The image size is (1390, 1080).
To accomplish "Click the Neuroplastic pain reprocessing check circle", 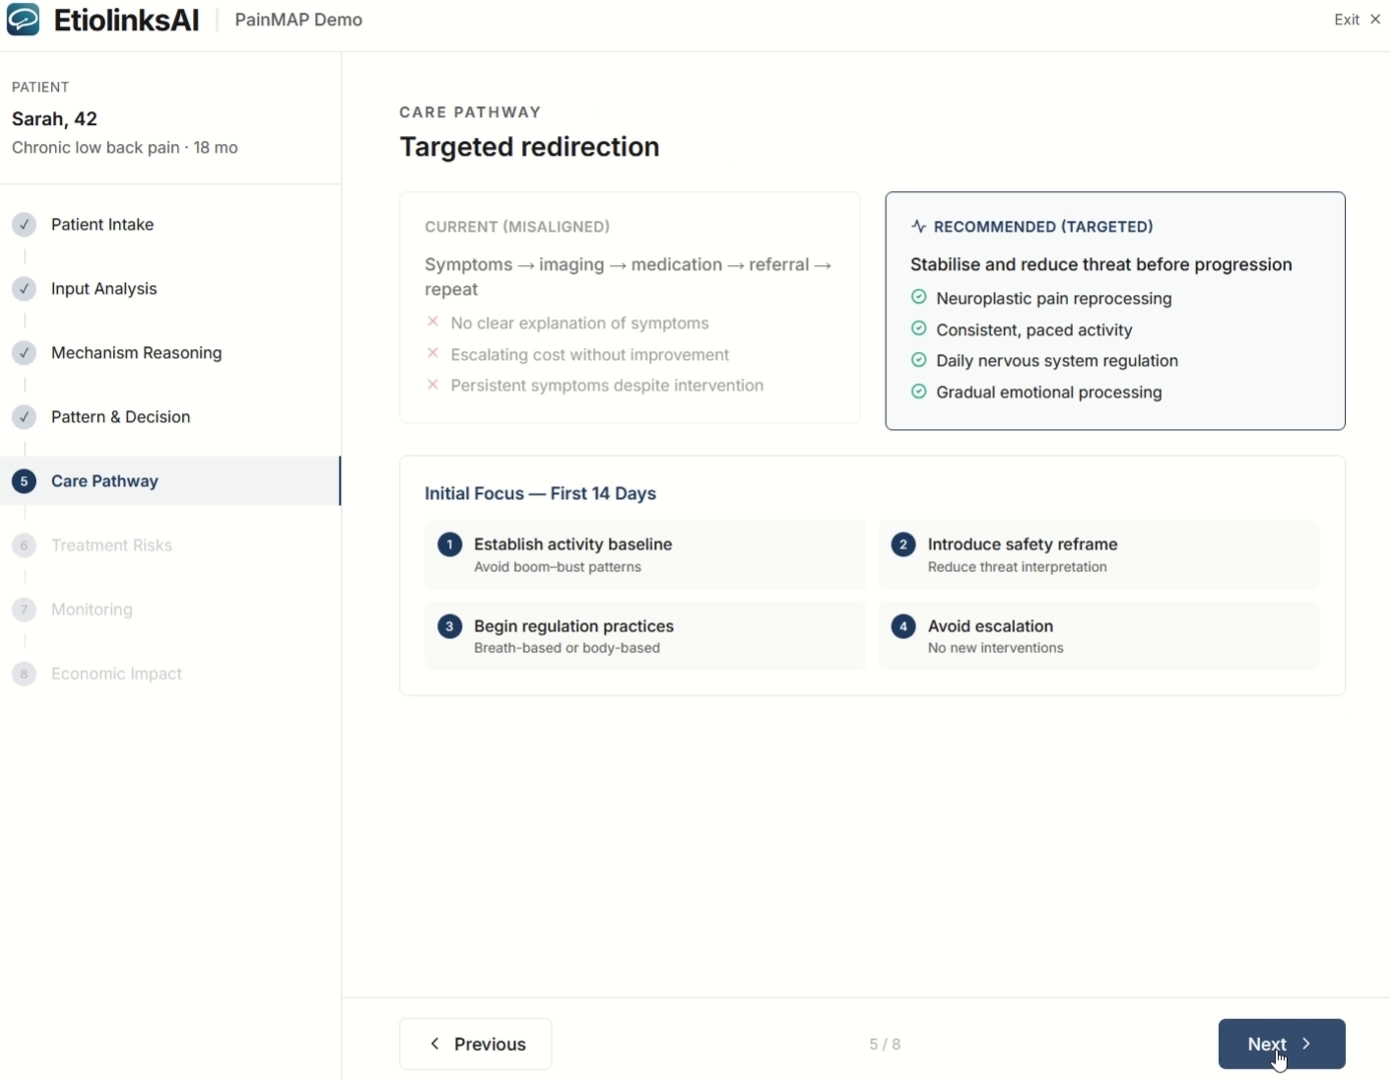I will pyautogui.click(x=918, y=298).
